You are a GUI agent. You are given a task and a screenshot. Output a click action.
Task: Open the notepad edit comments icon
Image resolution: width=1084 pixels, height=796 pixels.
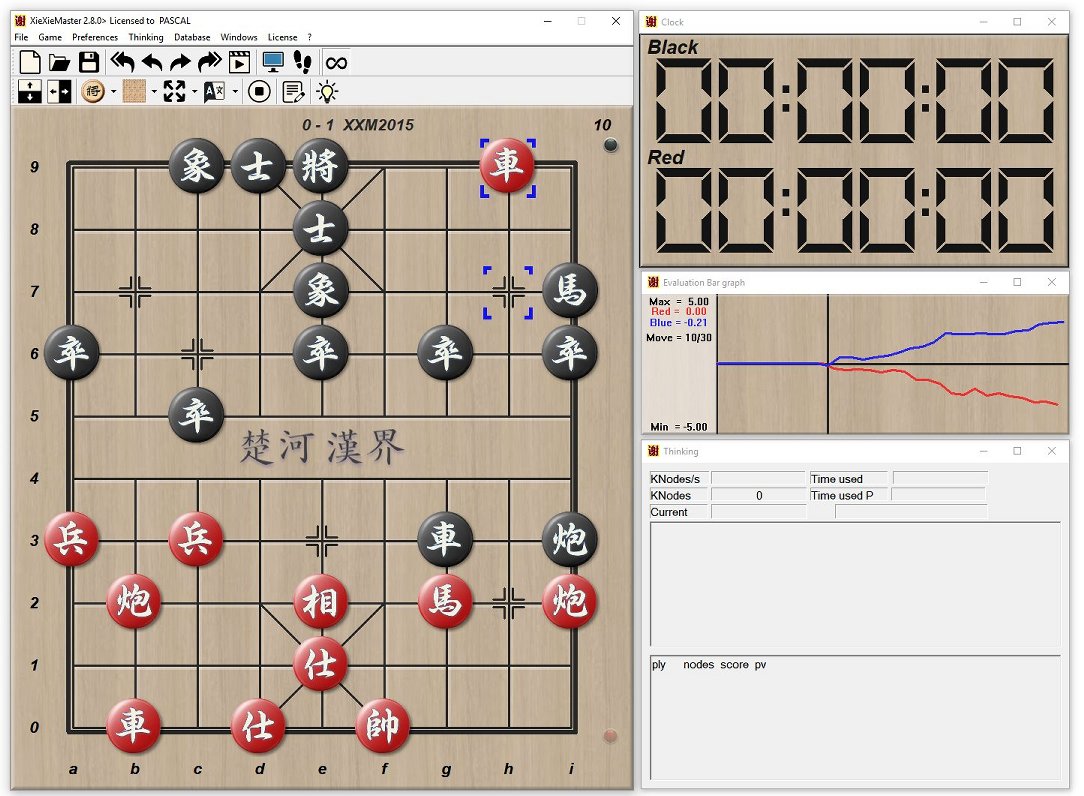pyautogui.click(x=293, y=92)
